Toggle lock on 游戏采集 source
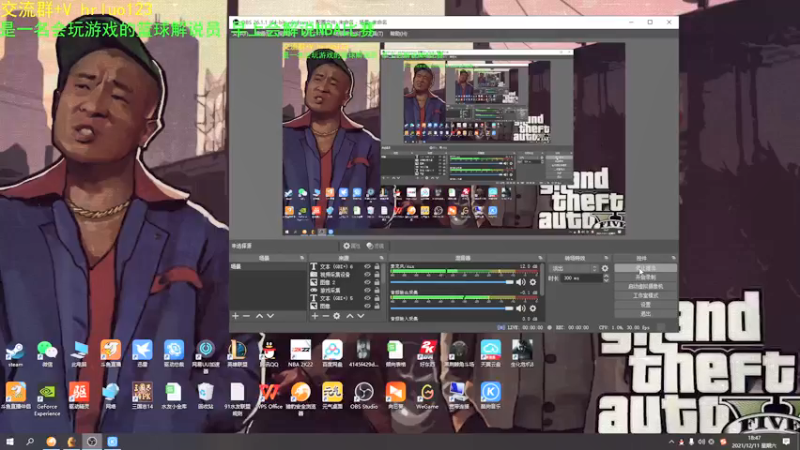 tap(377, 290)
